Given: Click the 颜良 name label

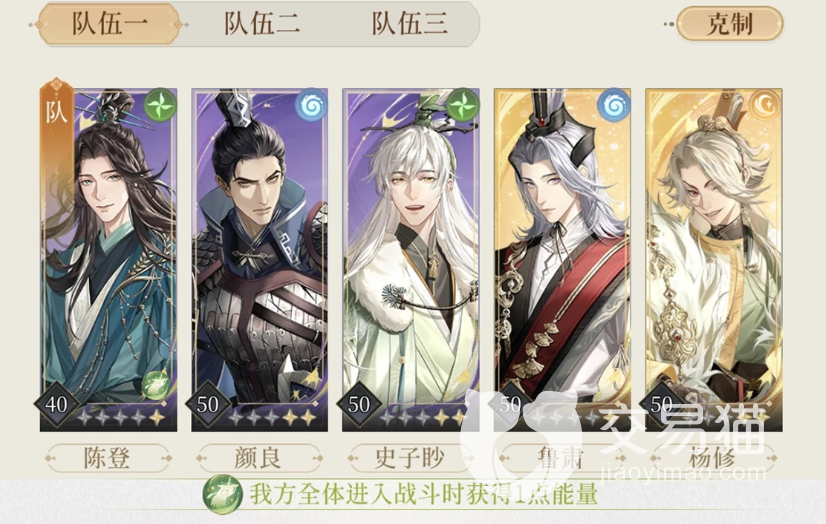Looking at the screenshot, I should 259,458.
